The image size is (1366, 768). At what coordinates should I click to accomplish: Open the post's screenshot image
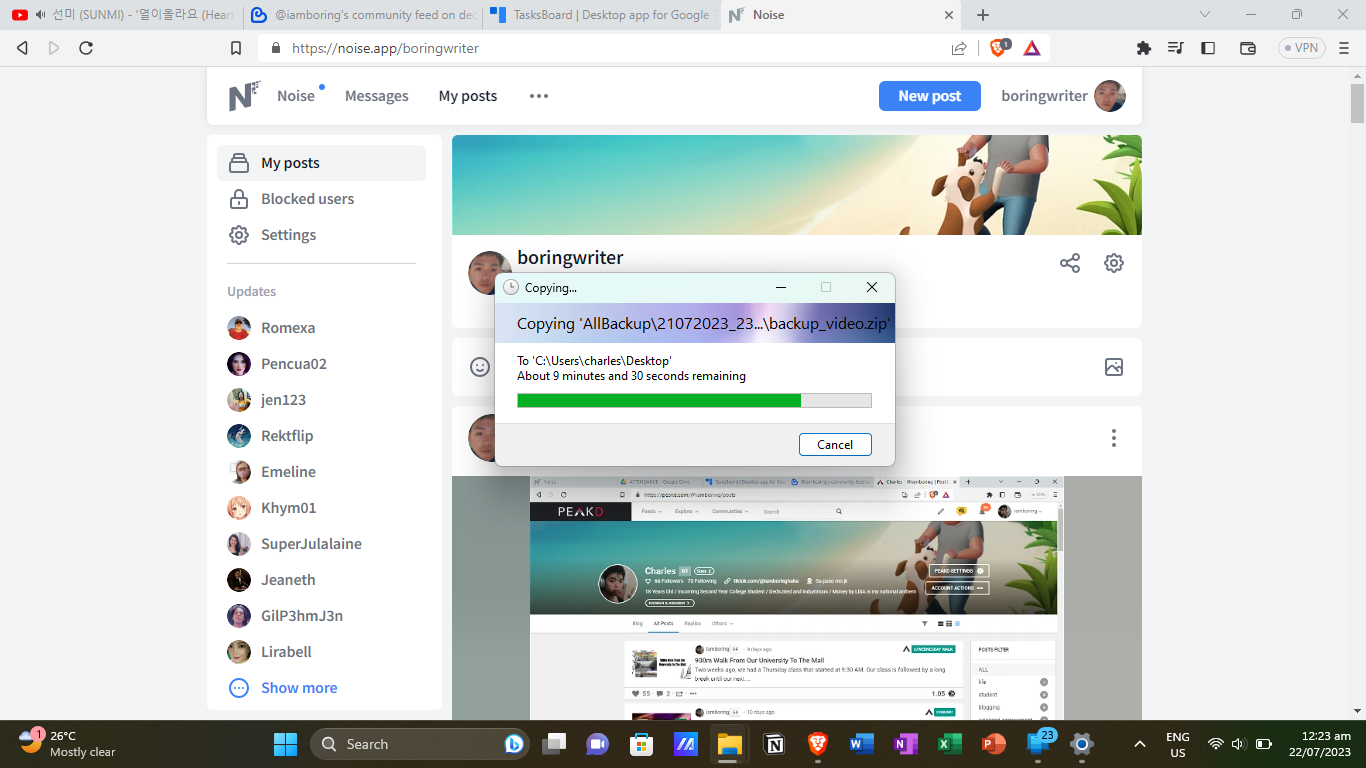[796, 598]
